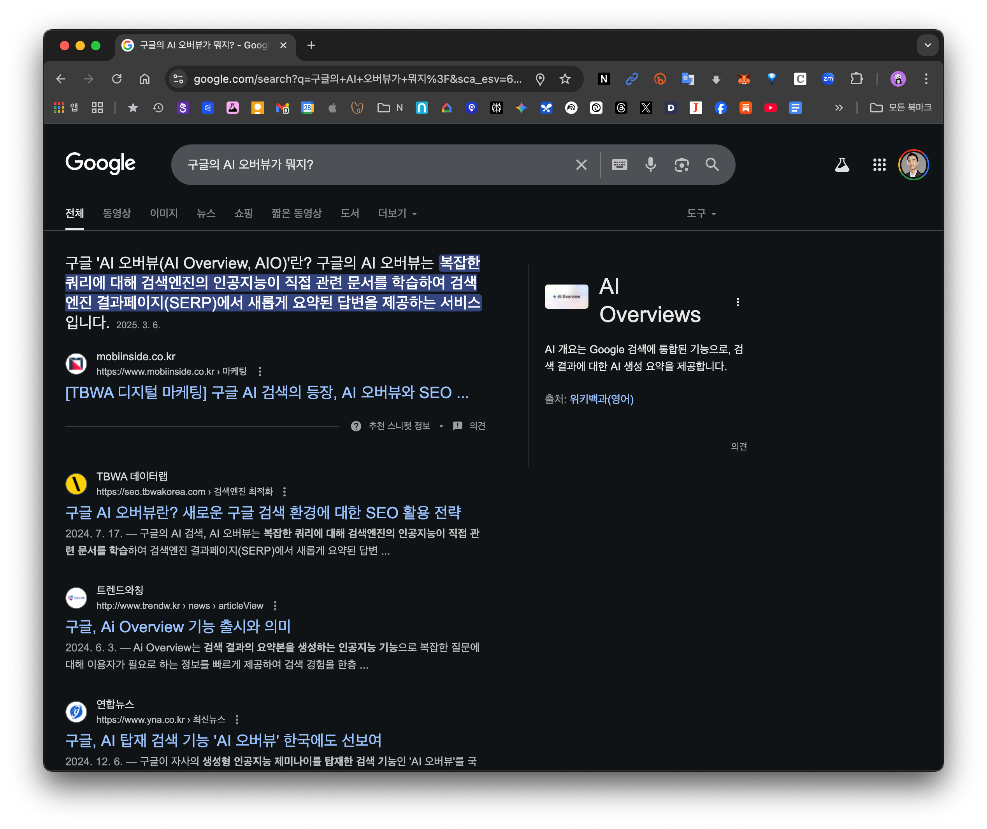Open the 모든 북마크 folder
The width and height of the screenshot is (987, 829).
(x=900, y=108)
